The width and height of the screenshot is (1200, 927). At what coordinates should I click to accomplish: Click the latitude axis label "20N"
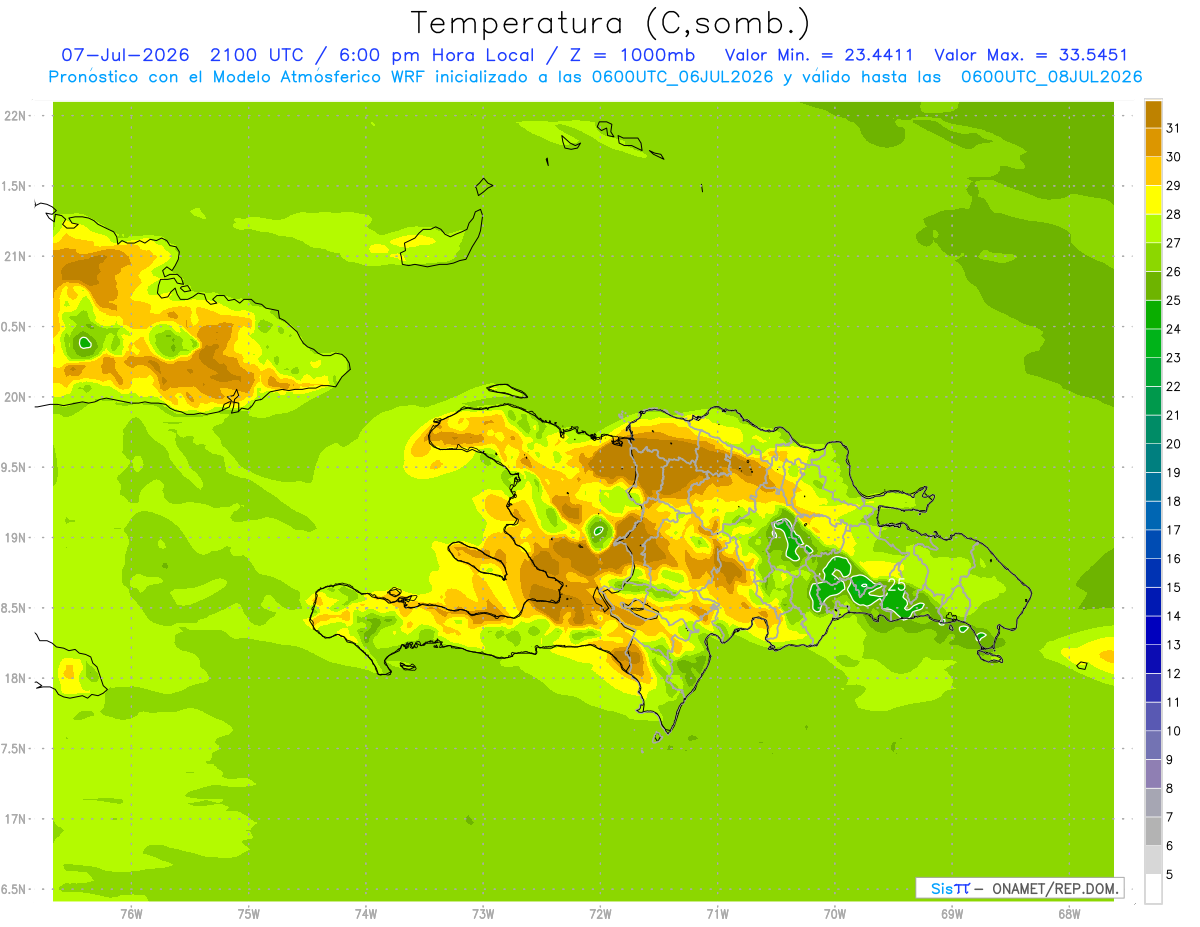pos(15,398)
